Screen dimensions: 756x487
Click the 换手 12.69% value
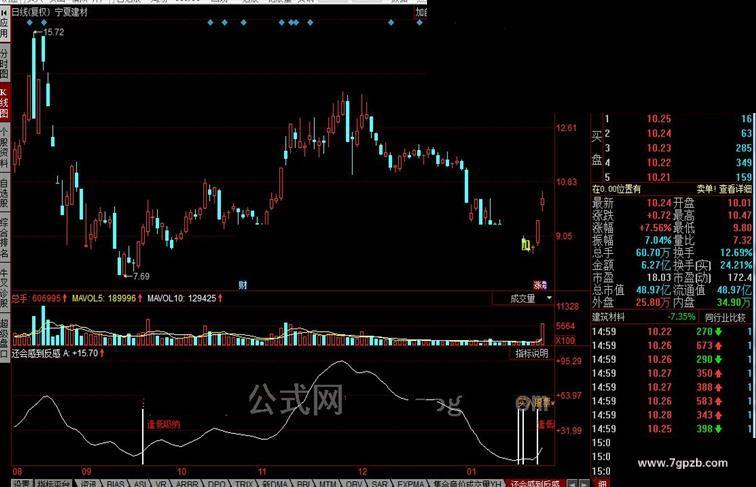(x=736, y=253)
